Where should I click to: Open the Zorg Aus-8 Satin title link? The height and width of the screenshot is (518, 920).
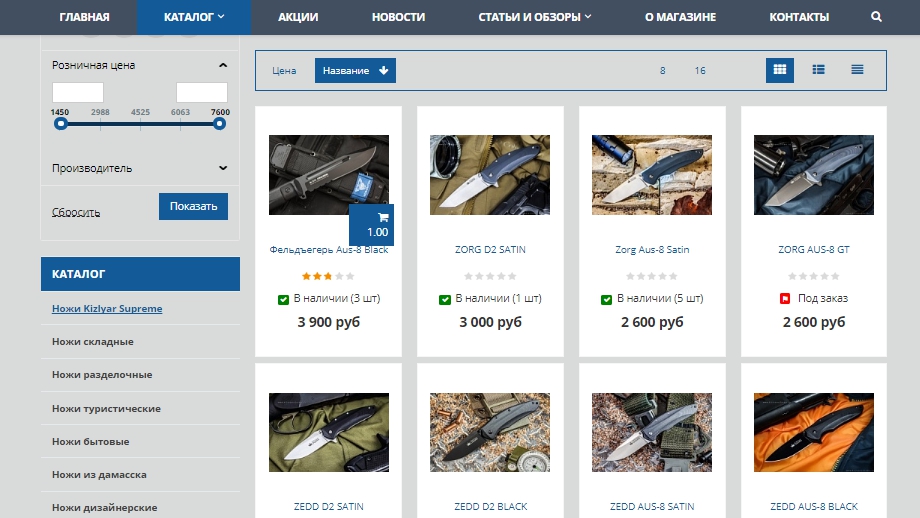652,250
